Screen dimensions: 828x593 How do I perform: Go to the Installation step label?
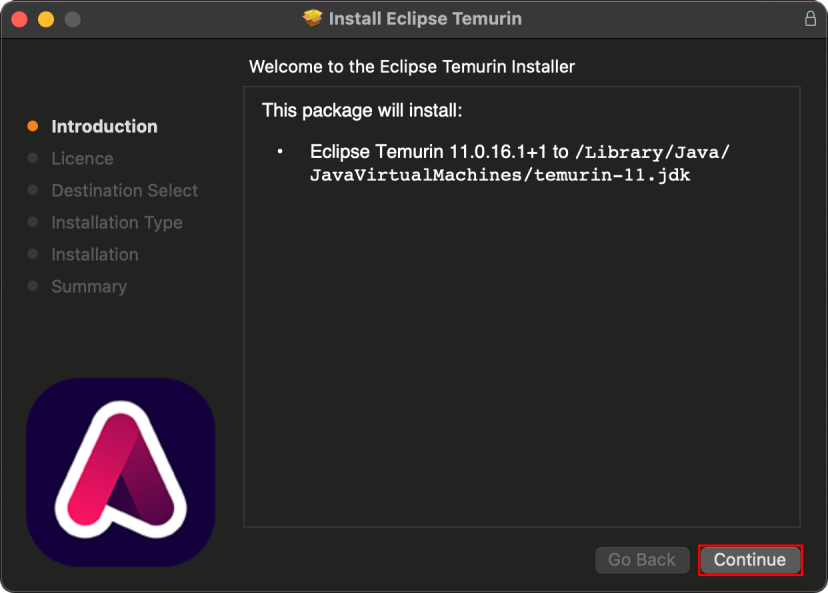click(94, 254)
